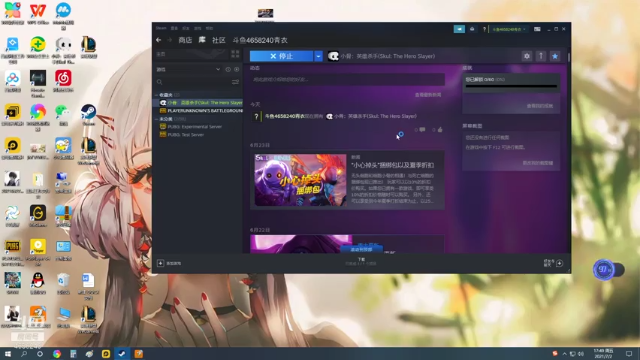Select PUBG: Test Server in library

[x=182, y=135]
